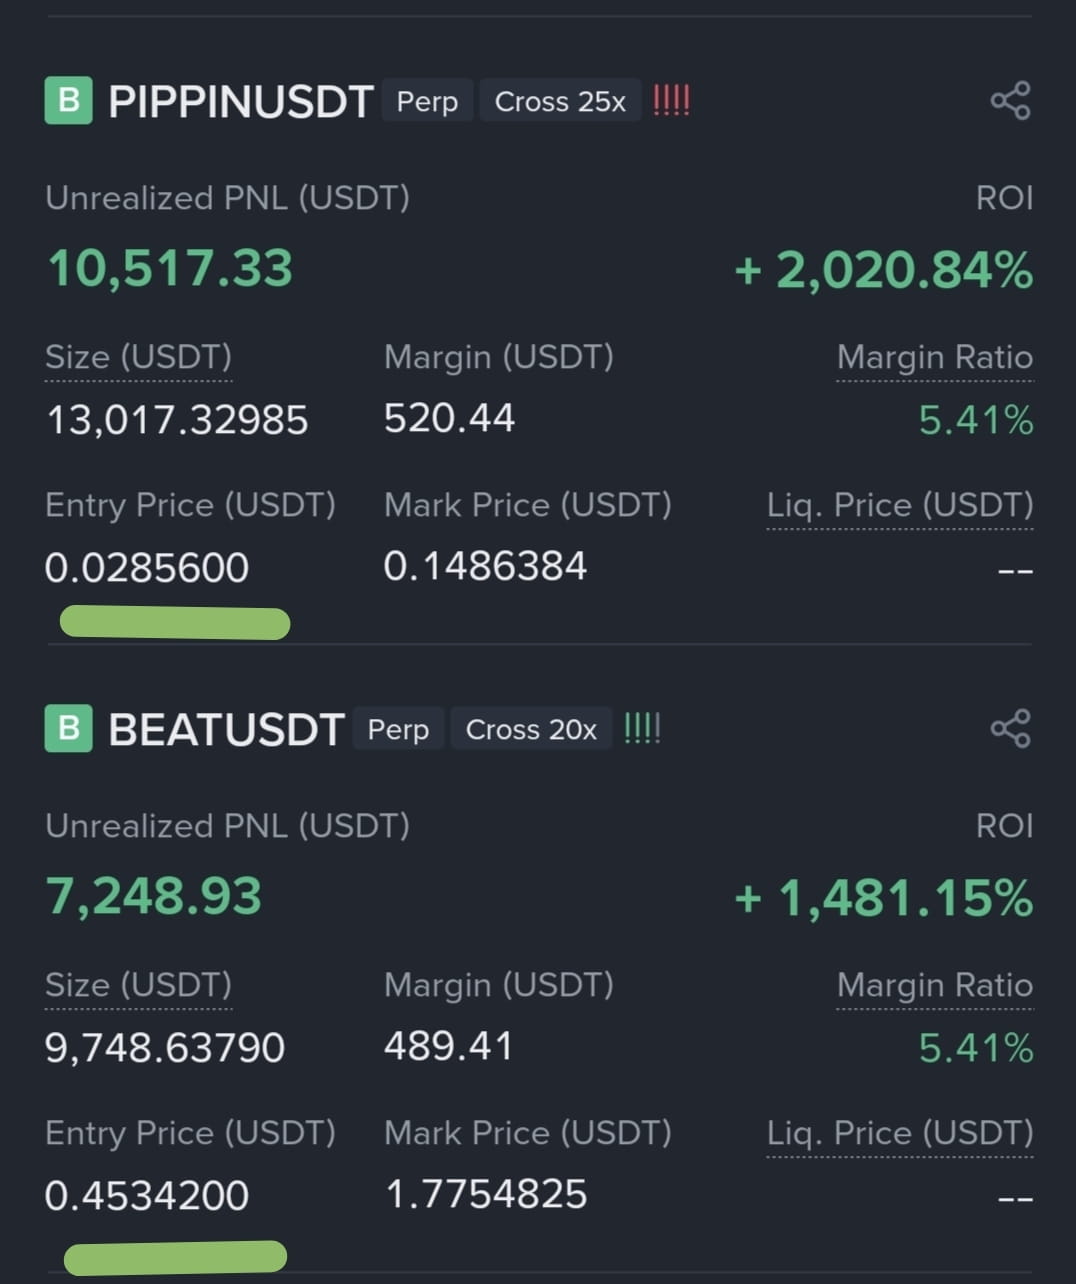Open the PIPPINUSDT contract title
The height and width of the screenshot is (1284, 1076).
pos(241,102)
